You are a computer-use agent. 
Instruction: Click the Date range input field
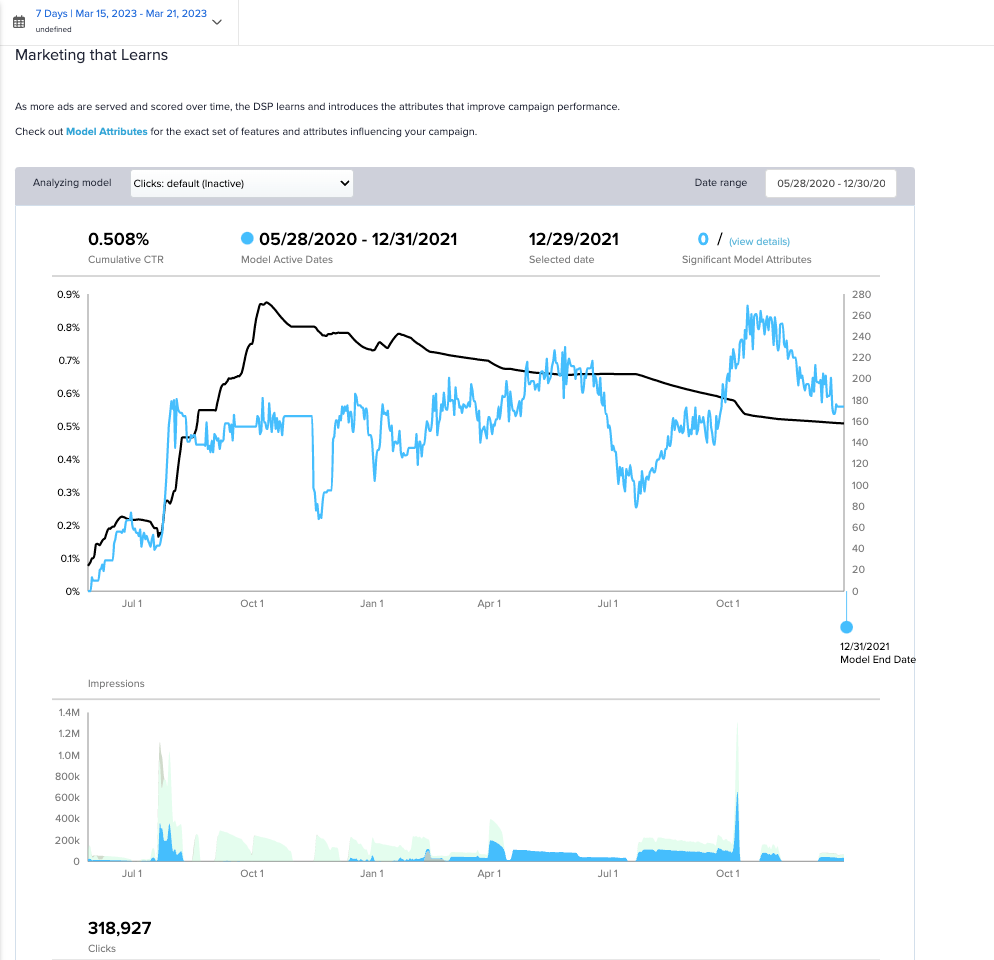pos(830,183)
